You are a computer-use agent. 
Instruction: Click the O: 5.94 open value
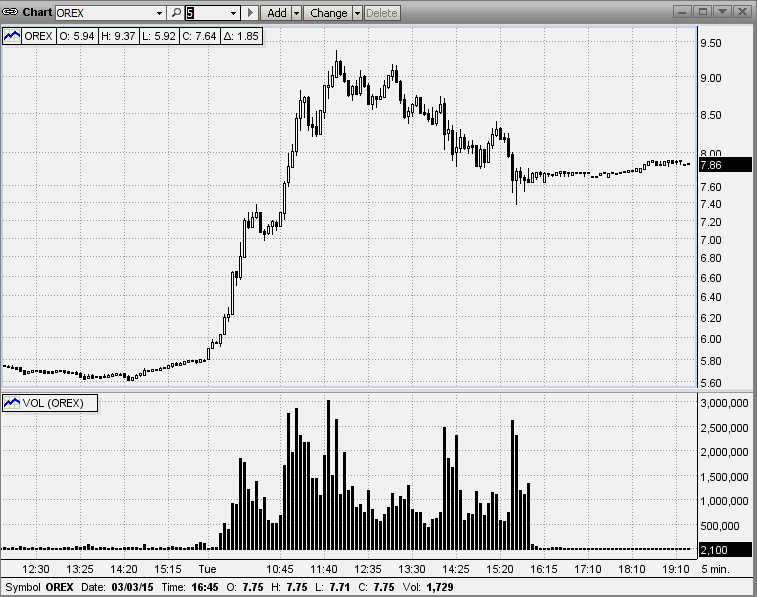point(77,36)
